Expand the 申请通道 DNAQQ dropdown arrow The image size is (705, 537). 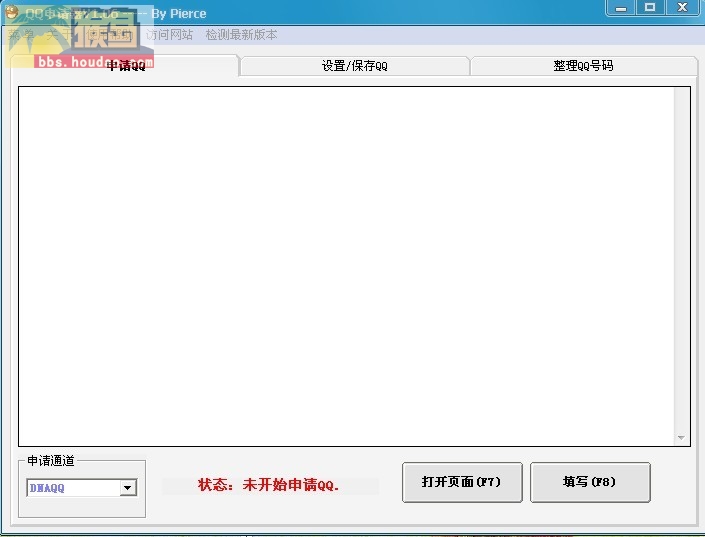[x=128, y=488]
